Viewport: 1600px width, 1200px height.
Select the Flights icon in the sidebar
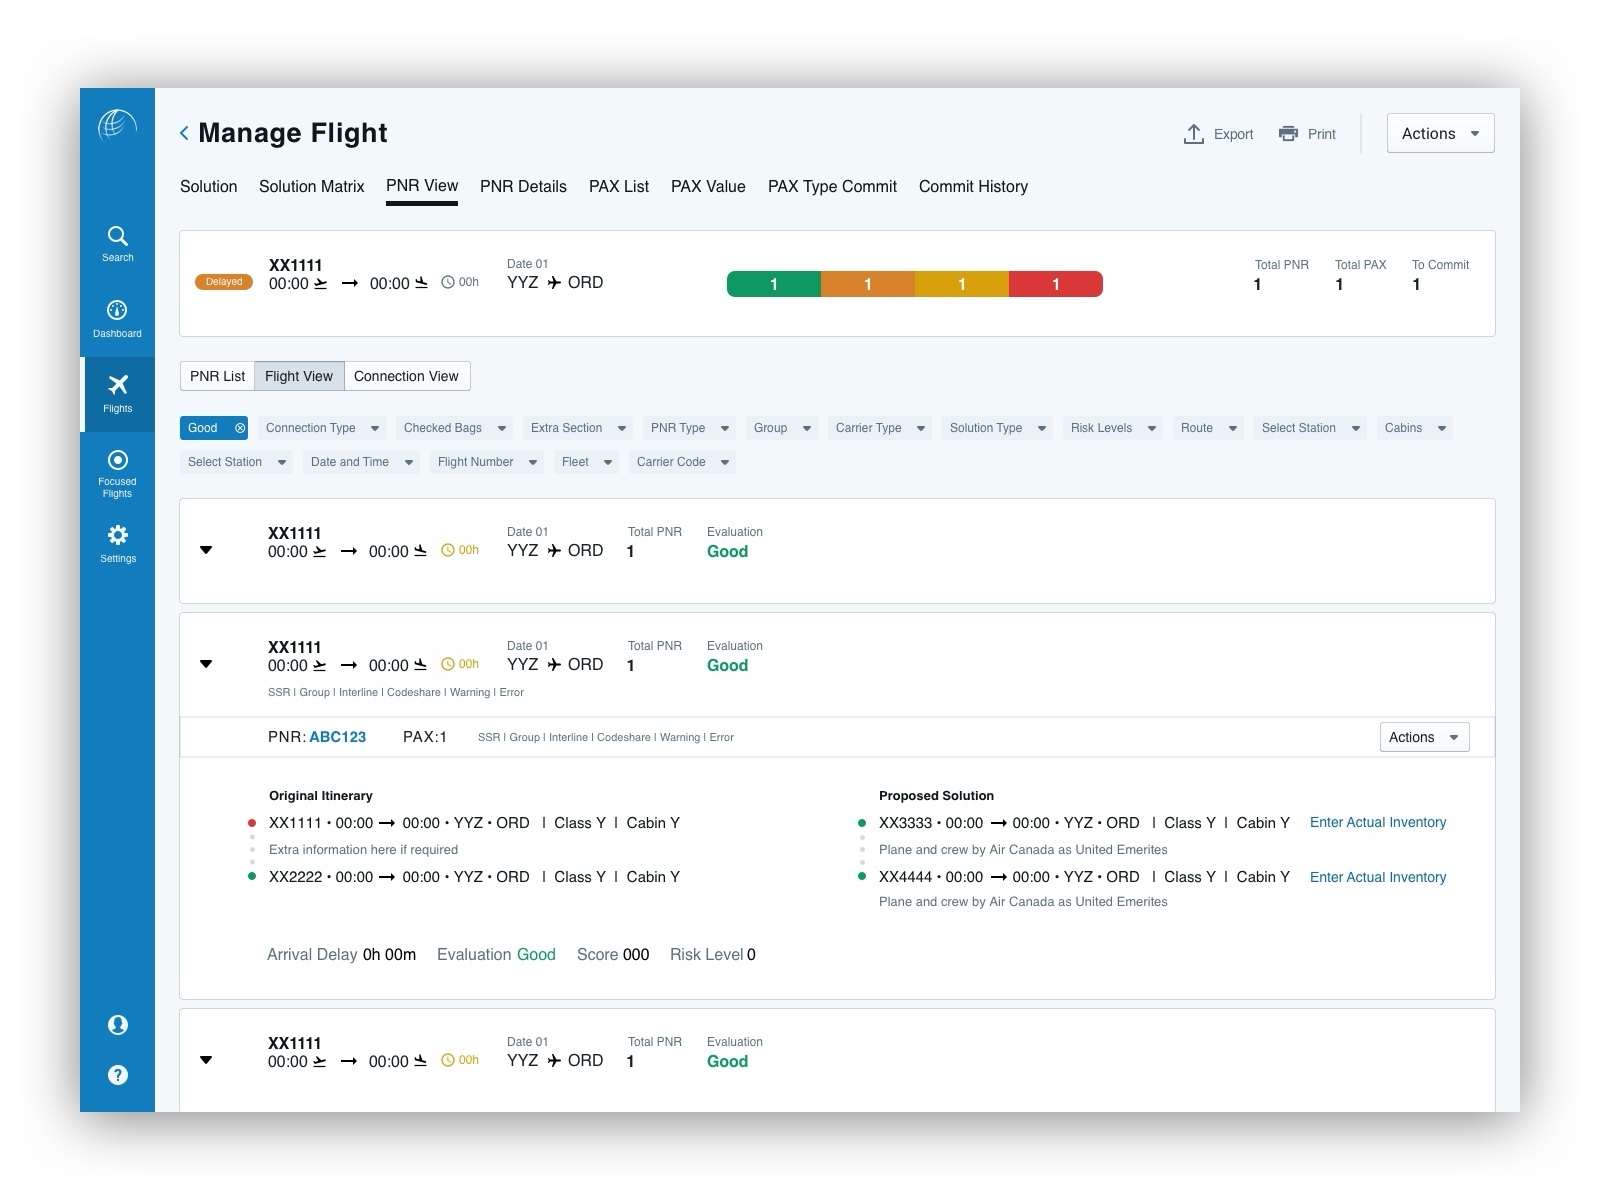pos(117,392)
